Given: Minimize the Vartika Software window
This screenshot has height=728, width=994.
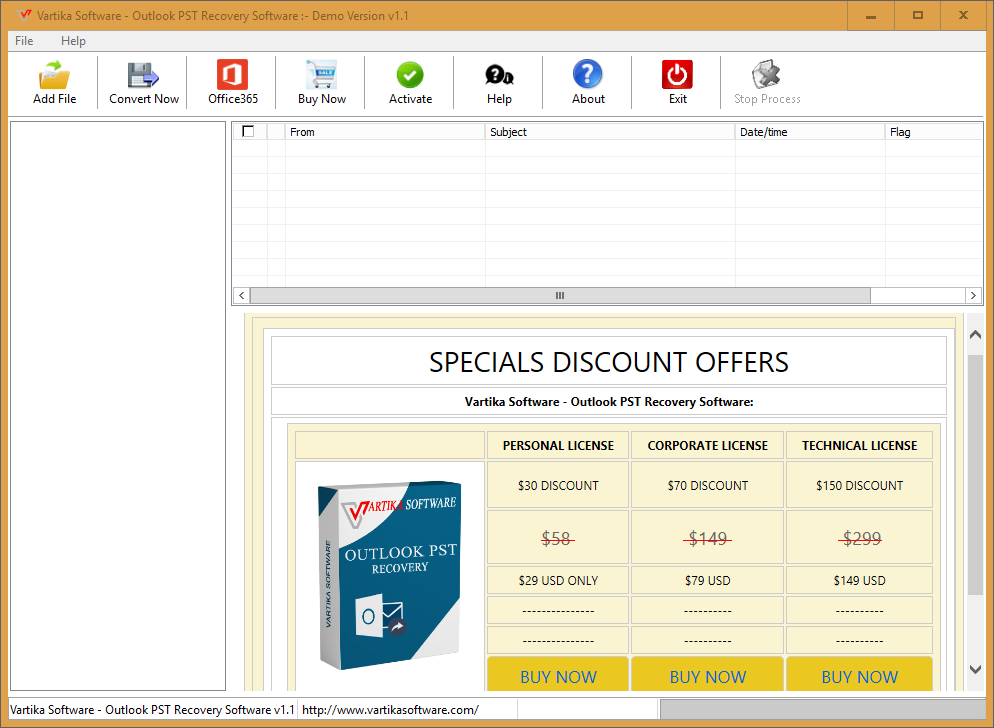Looking at the screenshot, I should pos(871,16).
